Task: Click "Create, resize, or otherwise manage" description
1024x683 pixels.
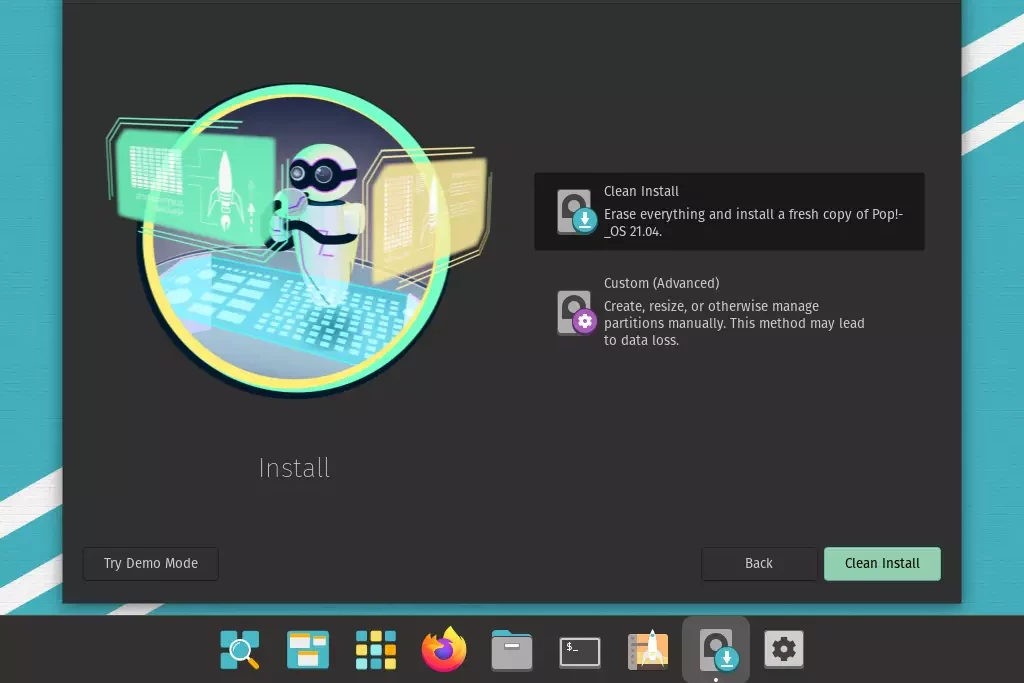Action: [x=734, y=323]
